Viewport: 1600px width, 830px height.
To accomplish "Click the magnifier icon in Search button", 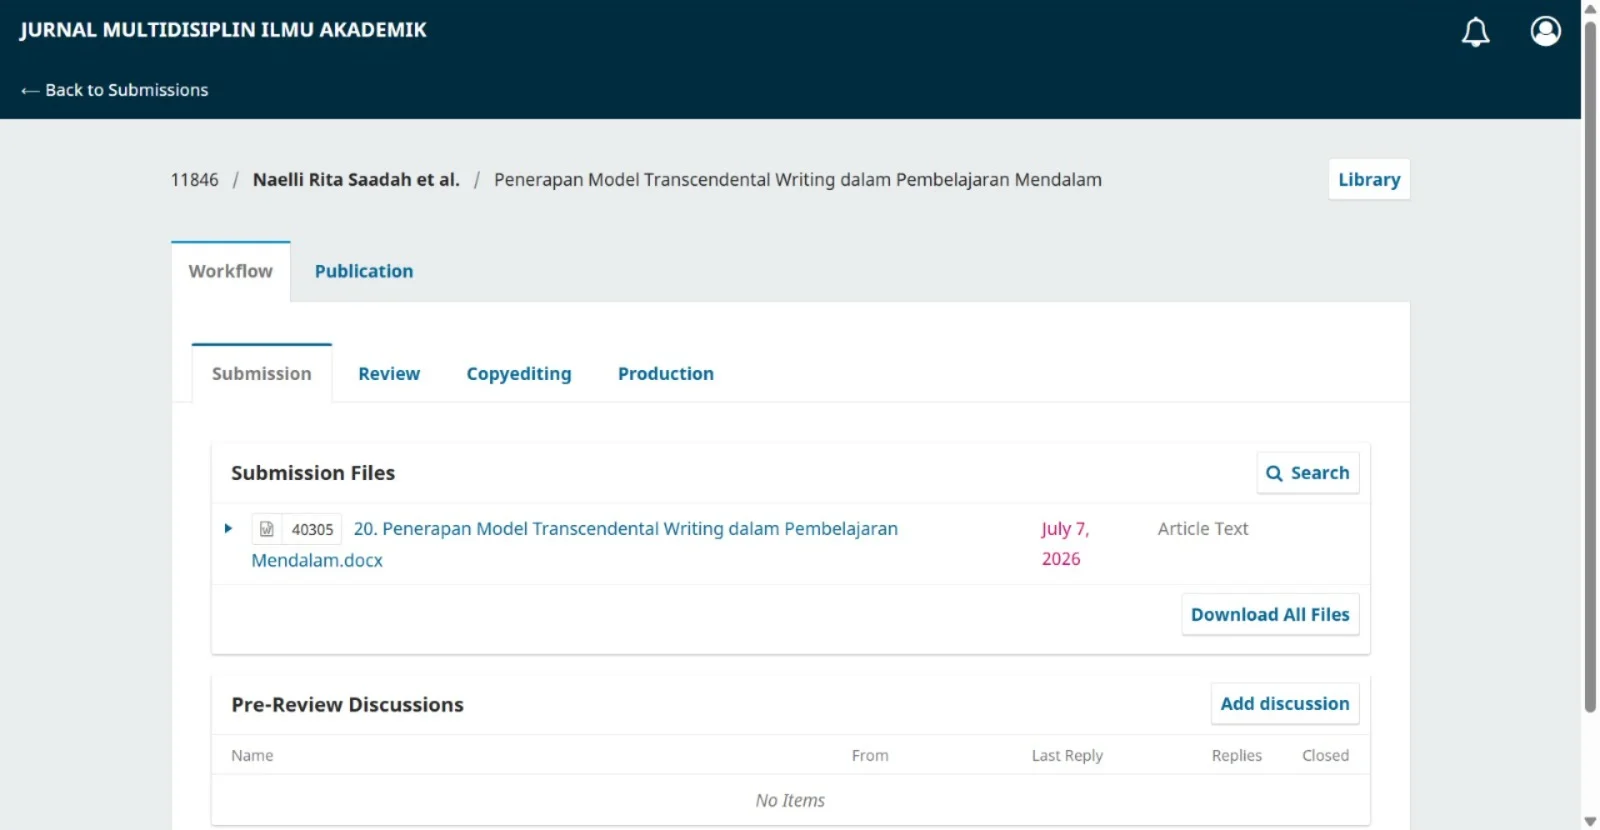I will click(x=1274, y=474).
